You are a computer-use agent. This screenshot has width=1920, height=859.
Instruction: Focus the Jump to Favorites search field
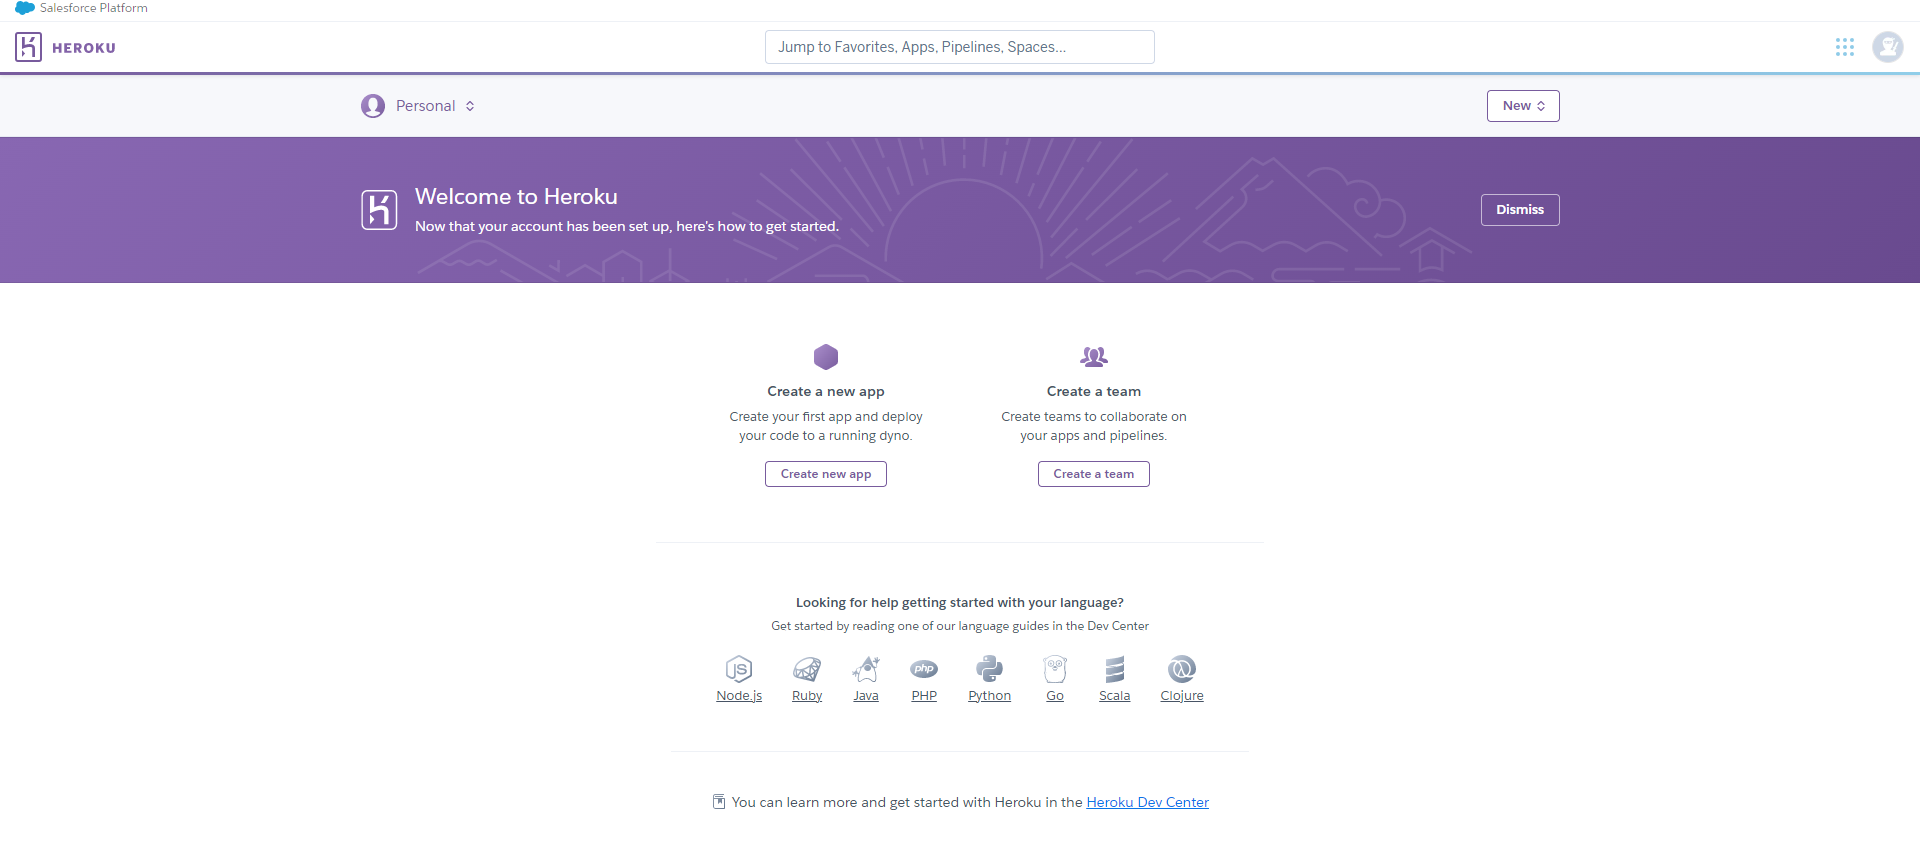click(960, 47)
